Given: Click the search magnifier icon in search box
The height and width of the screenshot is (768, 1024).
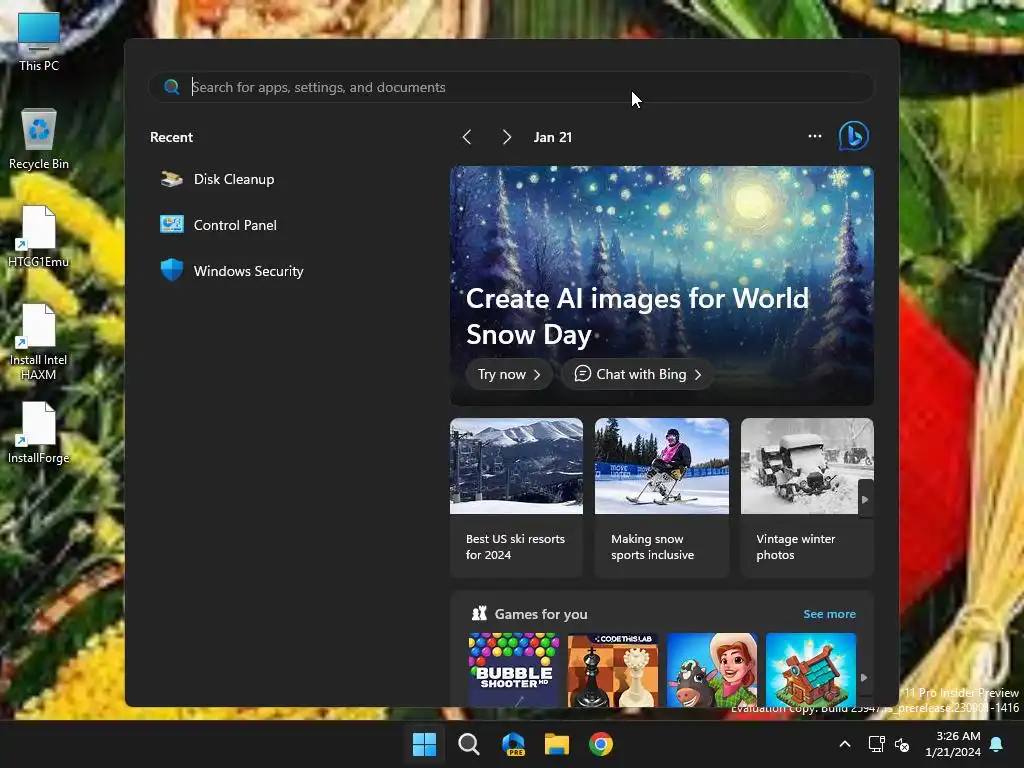Looking at the screenshot, I should click(172, 87).
